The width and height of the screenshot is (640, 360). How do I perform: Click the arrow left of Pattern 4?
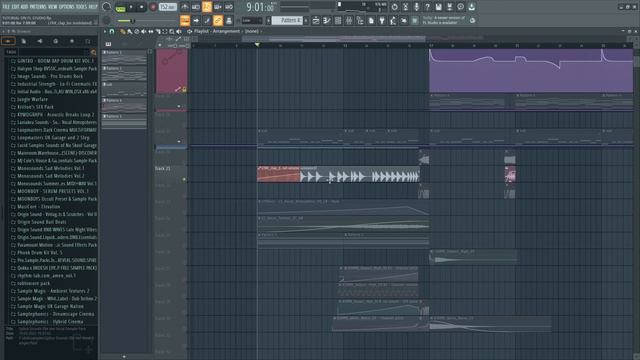coord(268,20)
